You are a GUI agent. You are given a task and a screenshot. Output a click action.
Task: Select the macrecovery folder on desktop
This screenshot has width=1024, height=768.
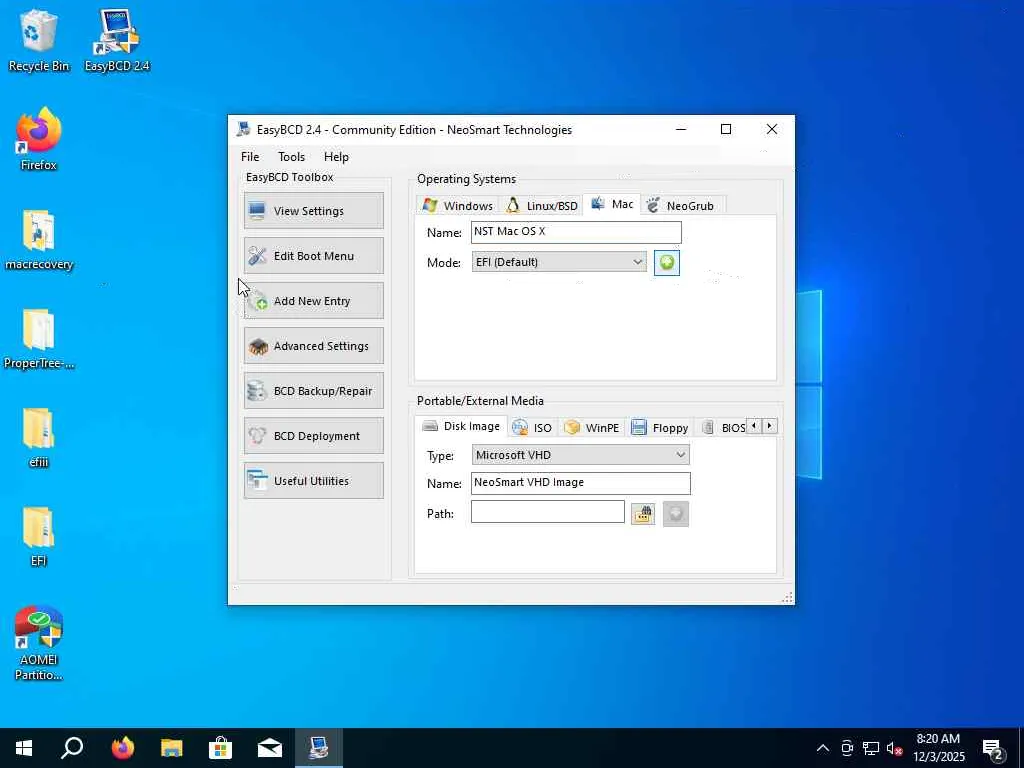pyautogui.click(x=39, y=239)
